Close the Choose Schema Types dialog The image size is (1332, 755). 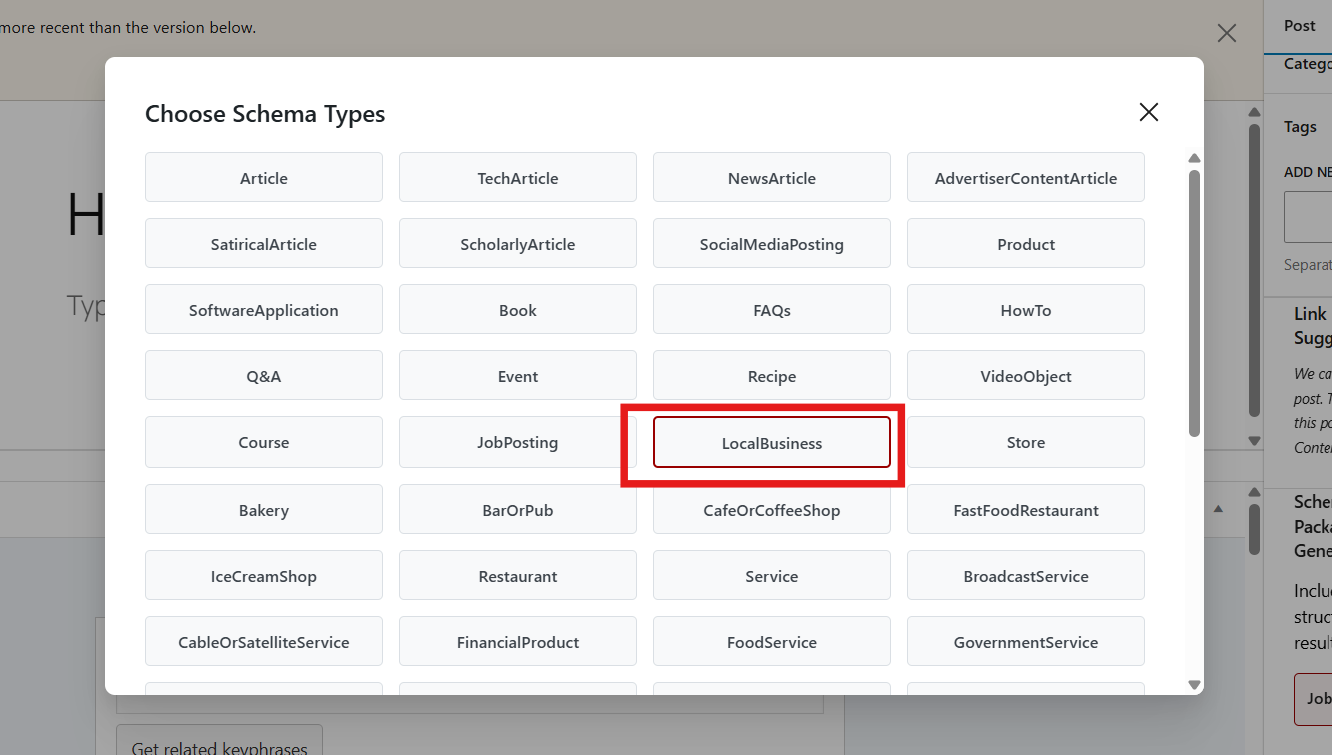tap(1149, 112)
